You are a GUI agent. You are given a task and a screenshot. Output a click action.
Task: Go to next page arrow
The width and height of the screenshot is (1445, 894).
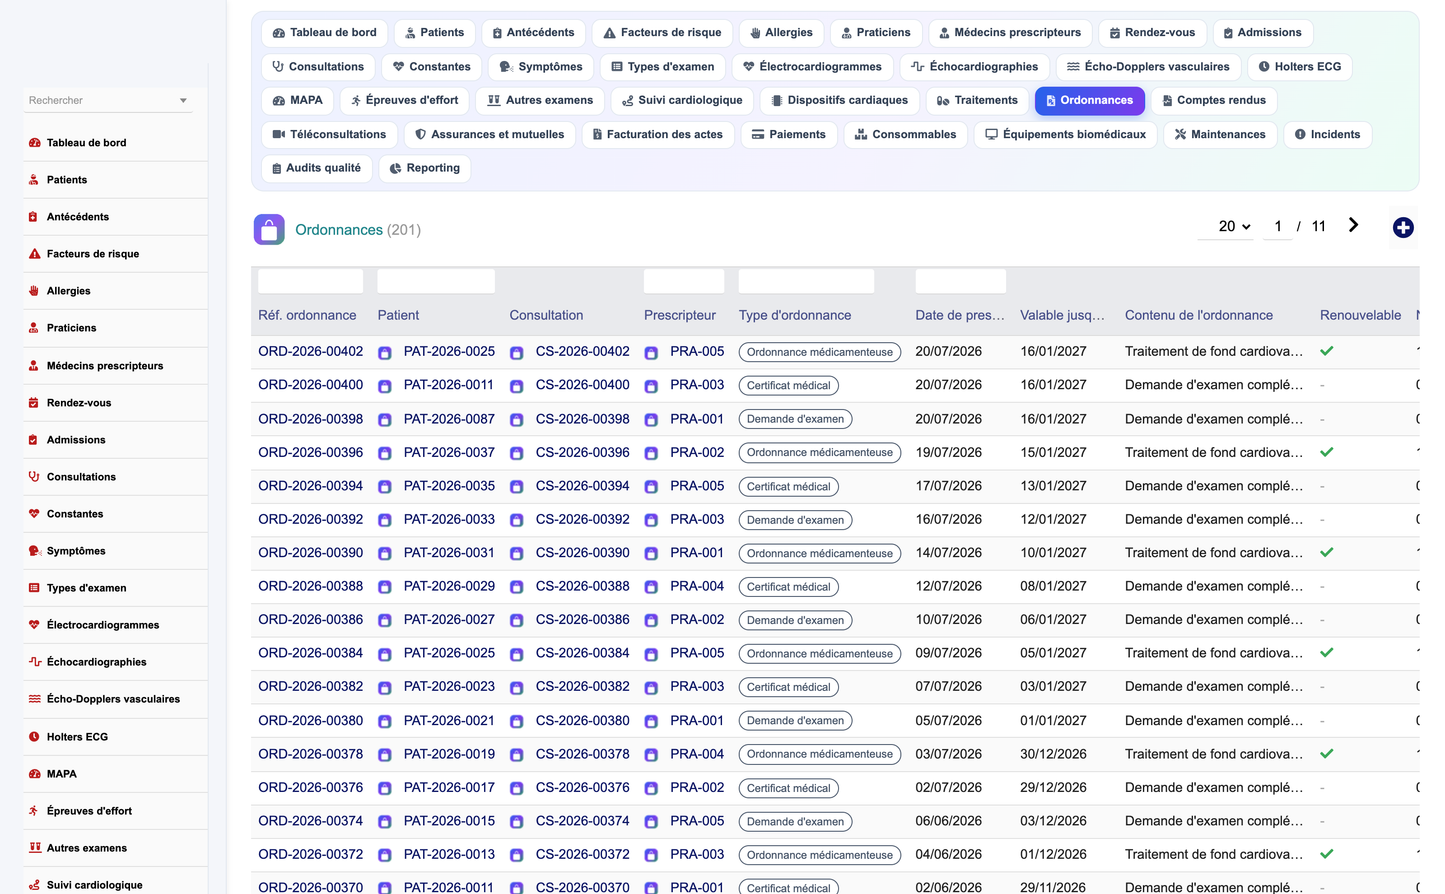click(x=1353, y=226)
